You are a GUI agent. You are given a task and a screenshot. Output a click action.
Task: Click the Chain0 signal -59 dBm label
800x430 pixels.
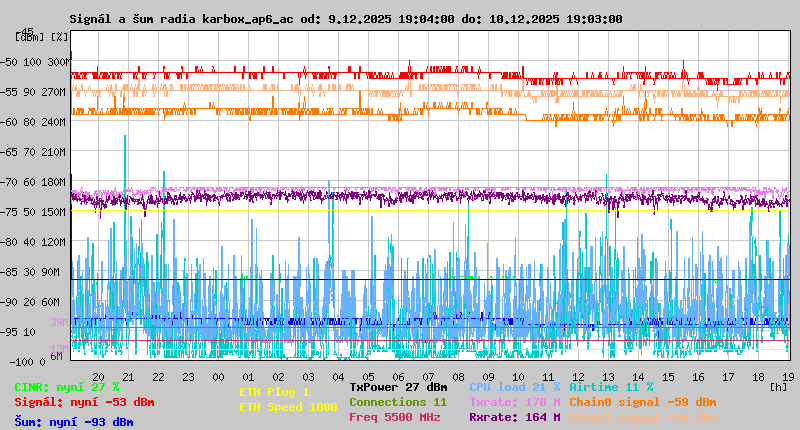coord(642,402)
